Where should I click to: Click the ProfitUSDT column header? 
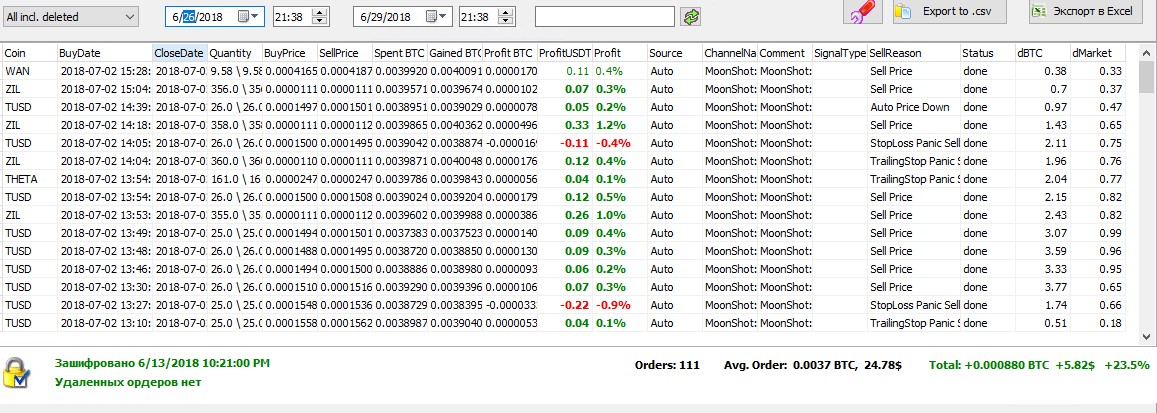click(564, 53)
